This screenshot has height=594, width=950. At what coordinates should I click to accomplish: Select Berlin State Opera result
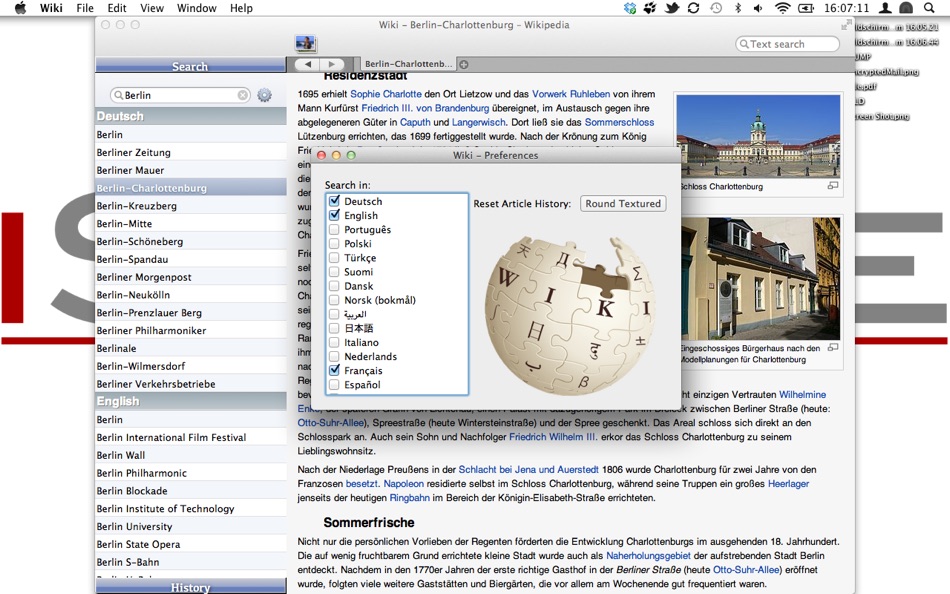(x=191, y=544)
